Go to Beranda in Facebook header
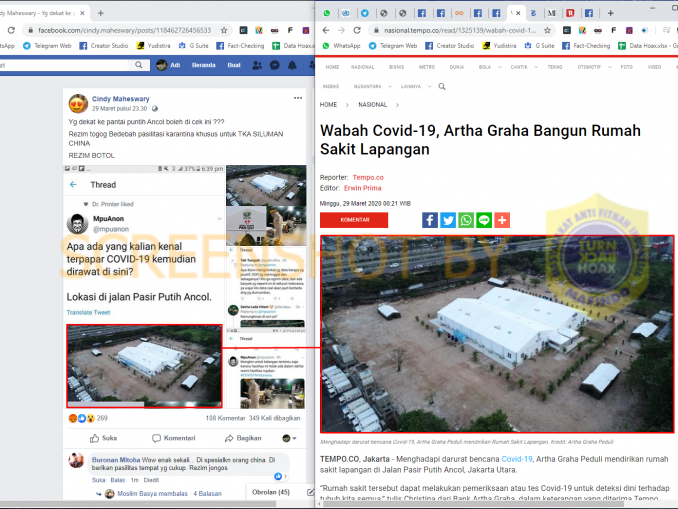This screenshot has height=509, width=678. [203, 65]
